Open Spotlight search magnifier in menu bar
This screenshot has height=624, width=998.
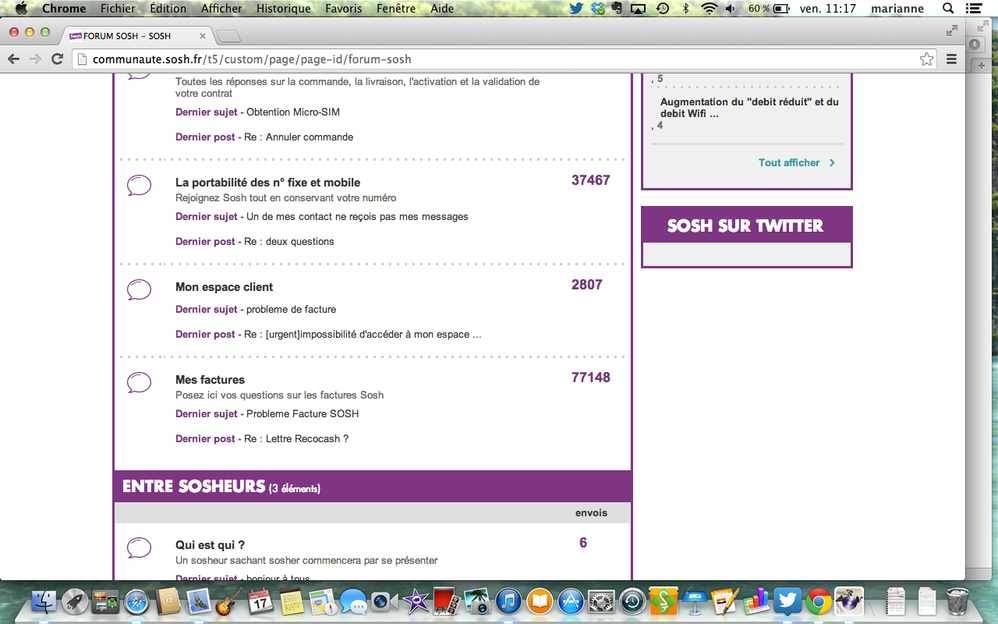coord(947,8)
